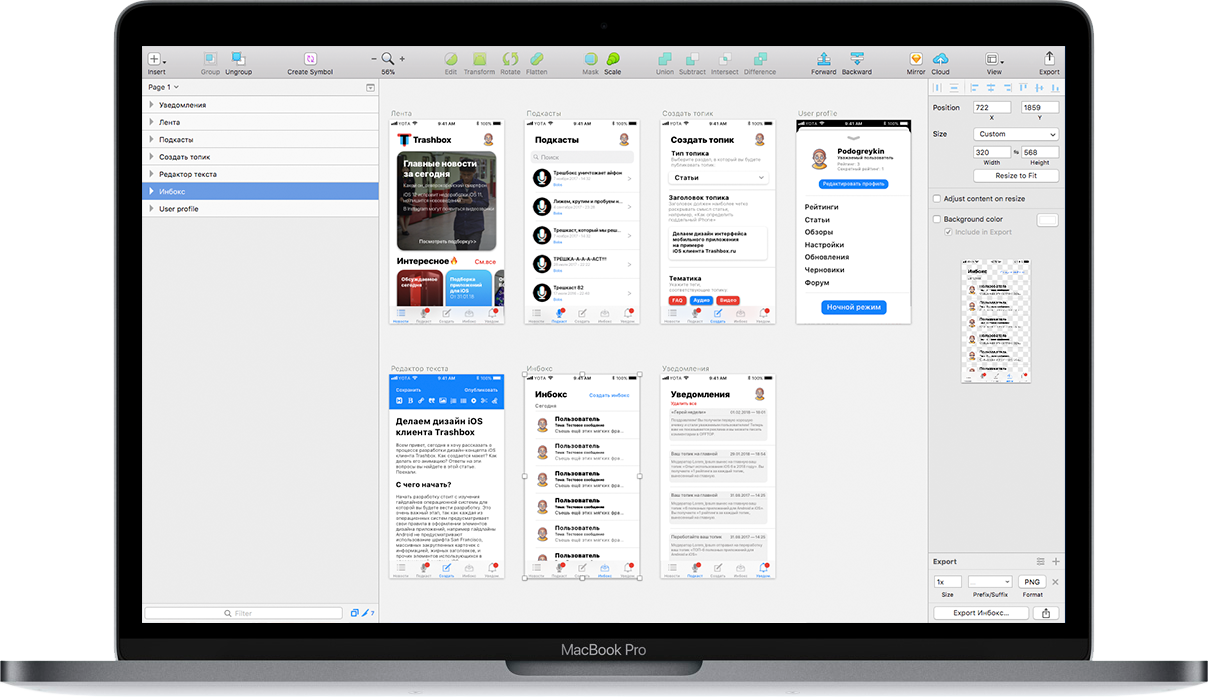The width and height of the screenshot is (1208, 697).
Task: Click the Flatten toolbar icon
Action: tap(537, 59)
